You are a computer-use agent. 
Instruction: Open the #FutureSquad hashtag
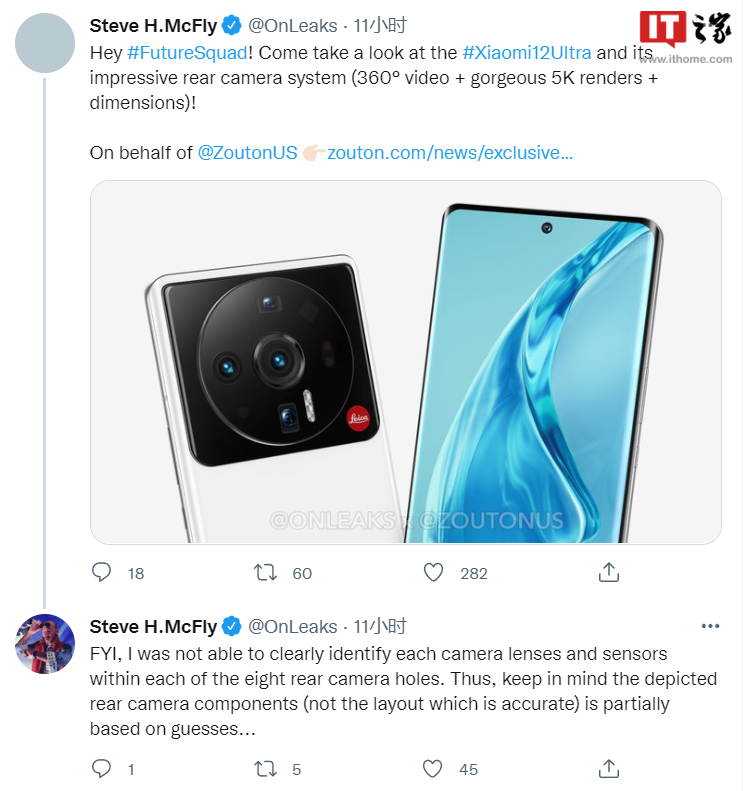click(x=188, y=52)
